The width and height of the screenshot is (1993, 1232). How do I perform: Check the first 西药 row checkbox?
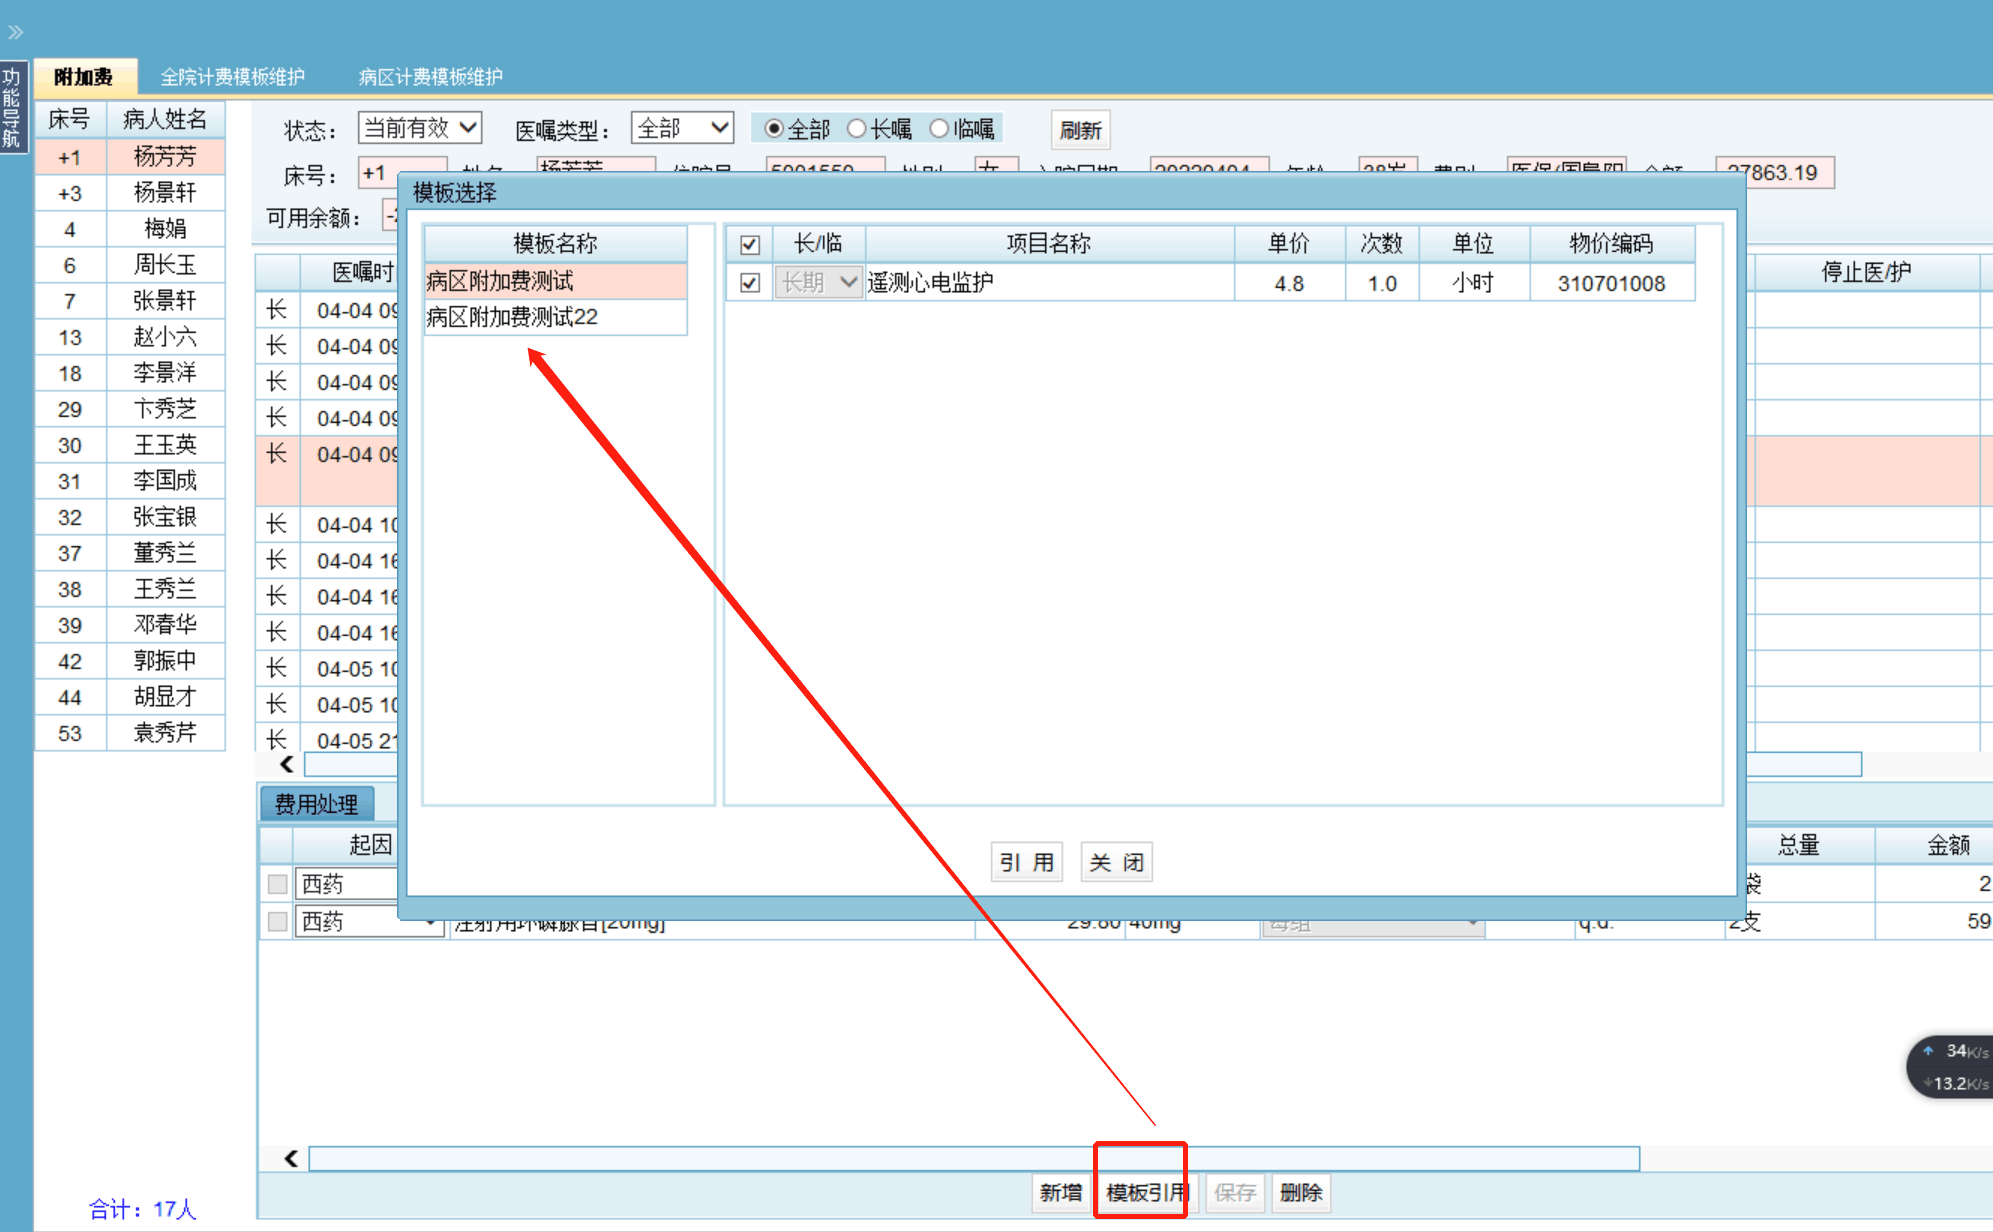(x=278, y=884)
